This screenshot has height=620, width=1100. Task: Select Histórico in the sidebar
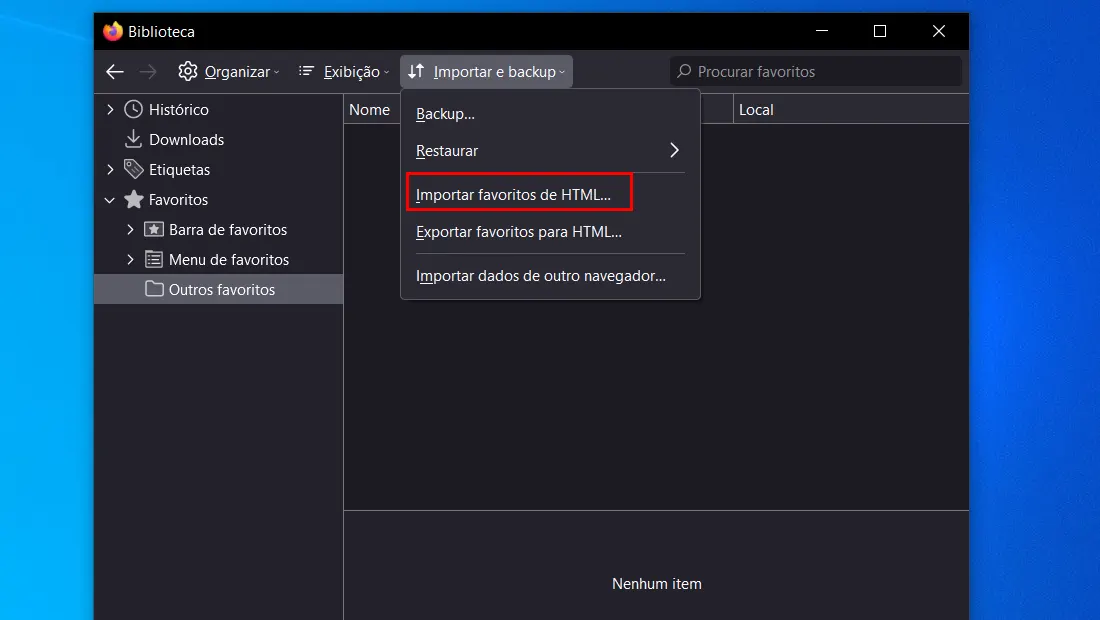coord(178,109)
